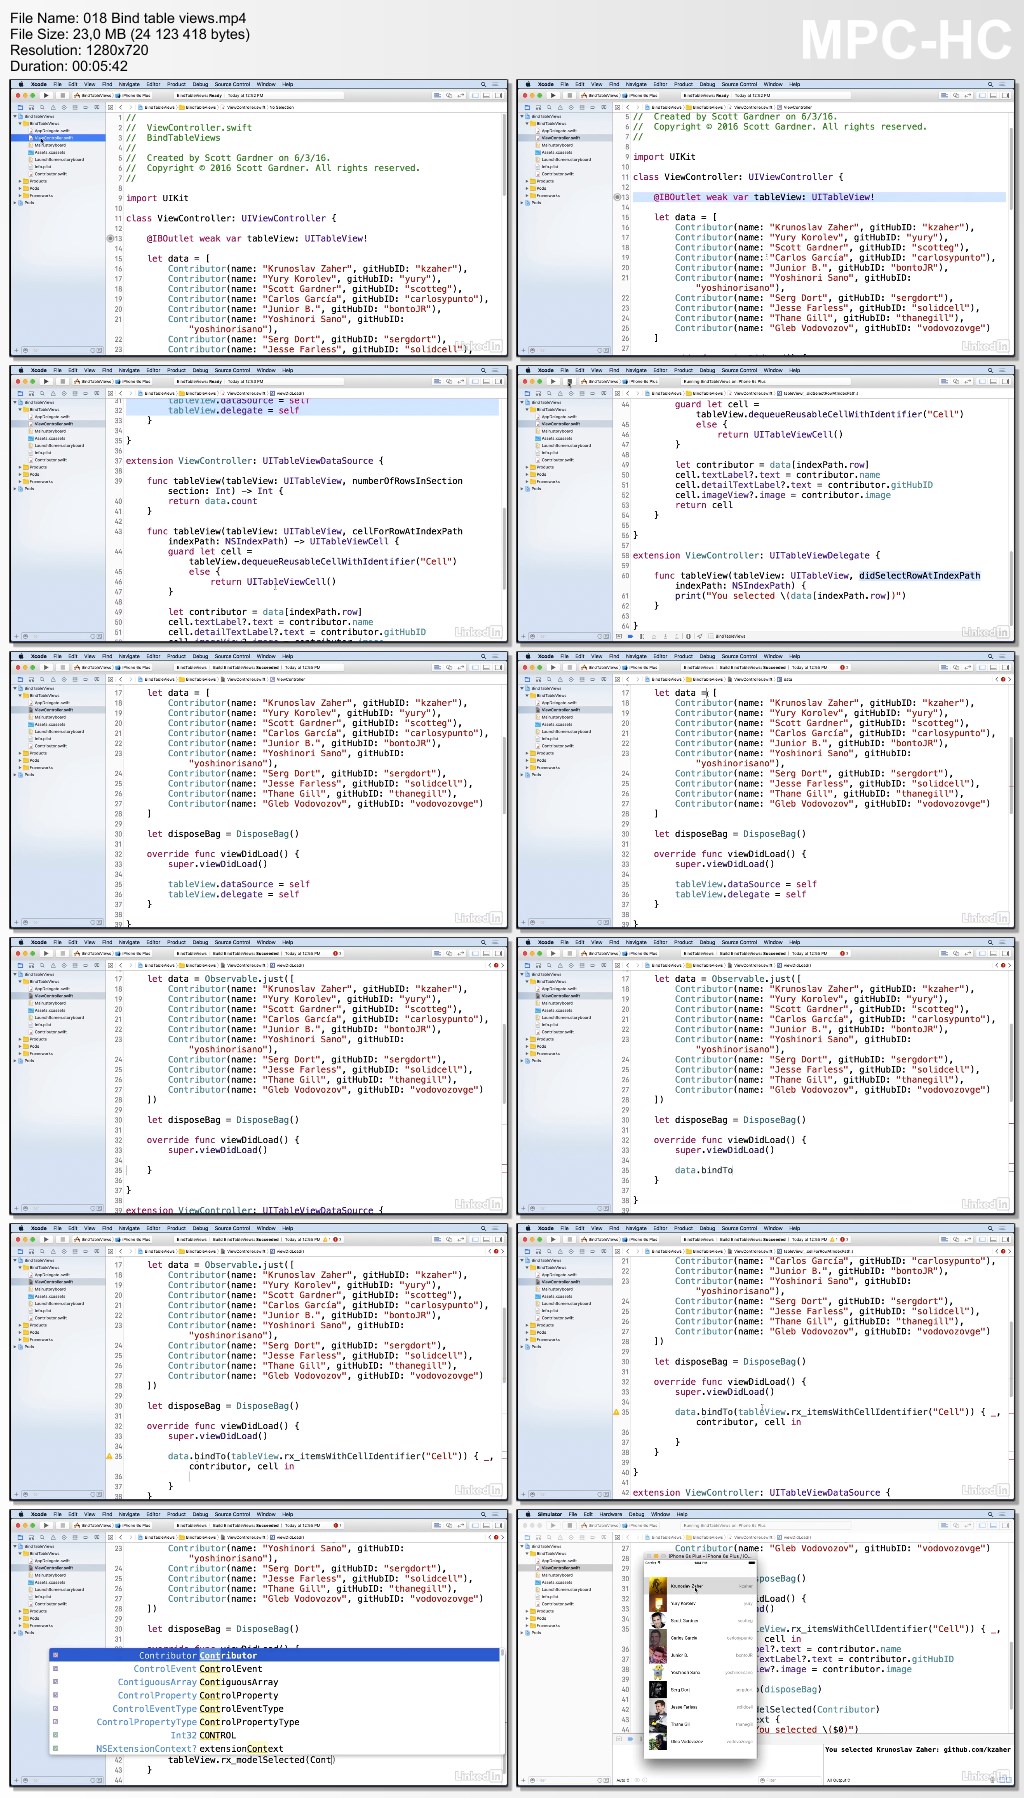1024x1798 pixels.
Task: Toggle IBOutlet connection circle at line 13, header-comment frame
Action: coord(110,238)
